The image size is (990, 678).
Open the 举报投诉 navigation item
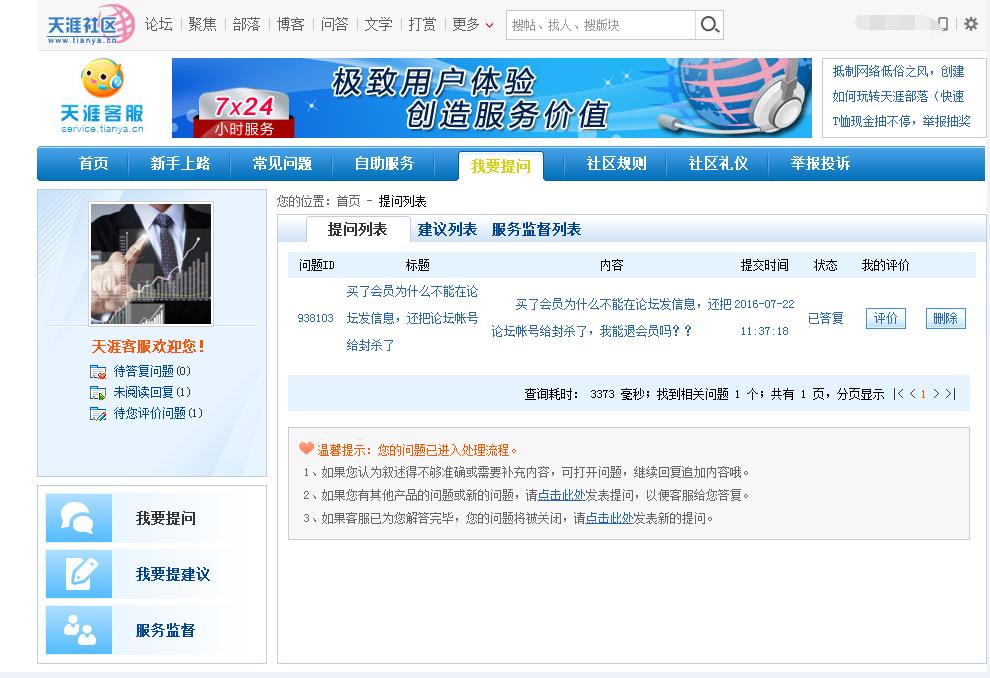coord(818,163)
